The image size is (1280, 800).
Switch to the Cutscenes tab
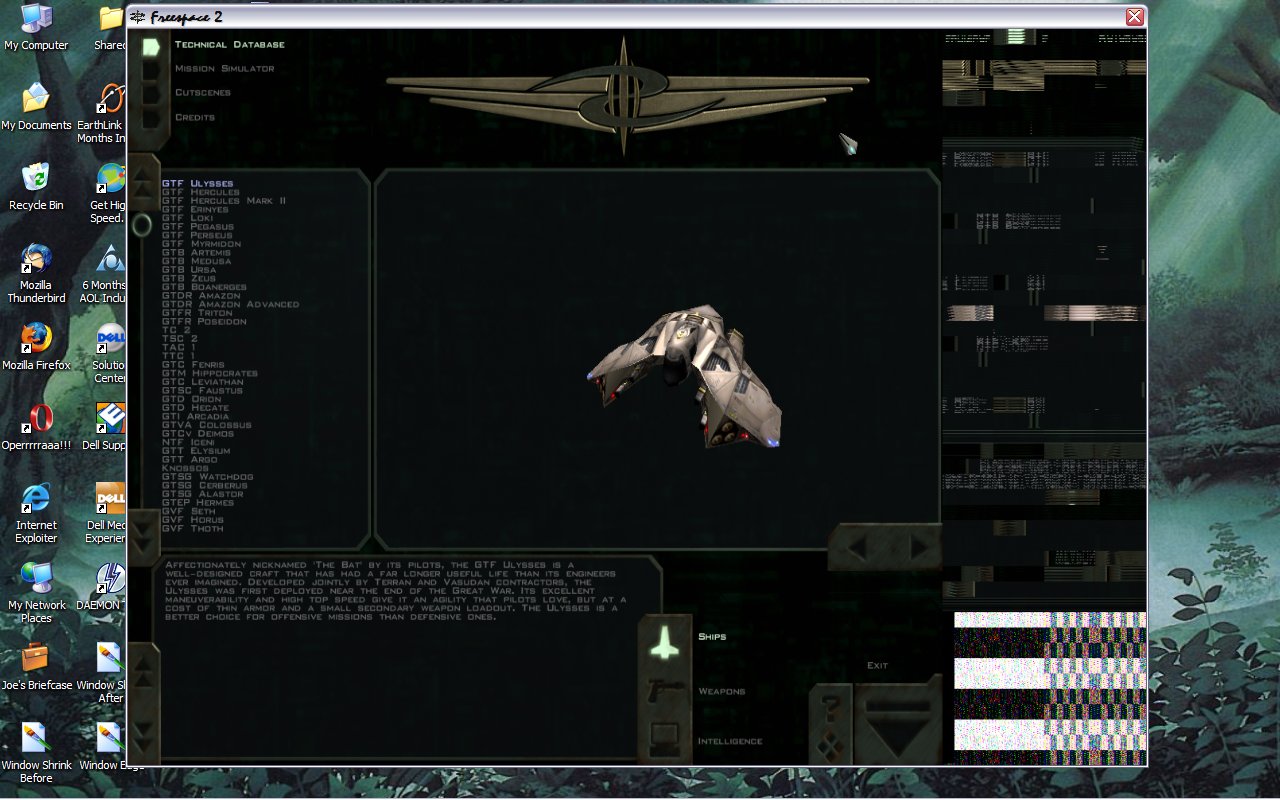(202, 93)
